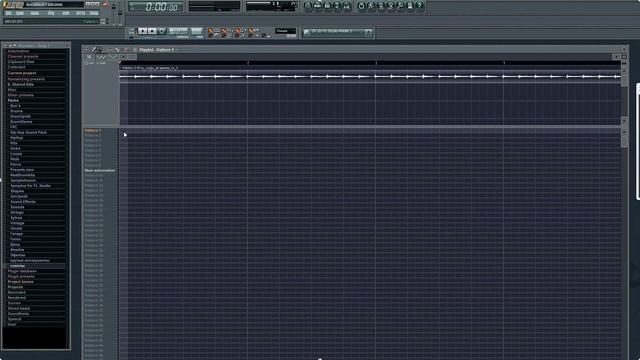
Task: Expand the Project bones folder
Action: [x=20, y=282]
